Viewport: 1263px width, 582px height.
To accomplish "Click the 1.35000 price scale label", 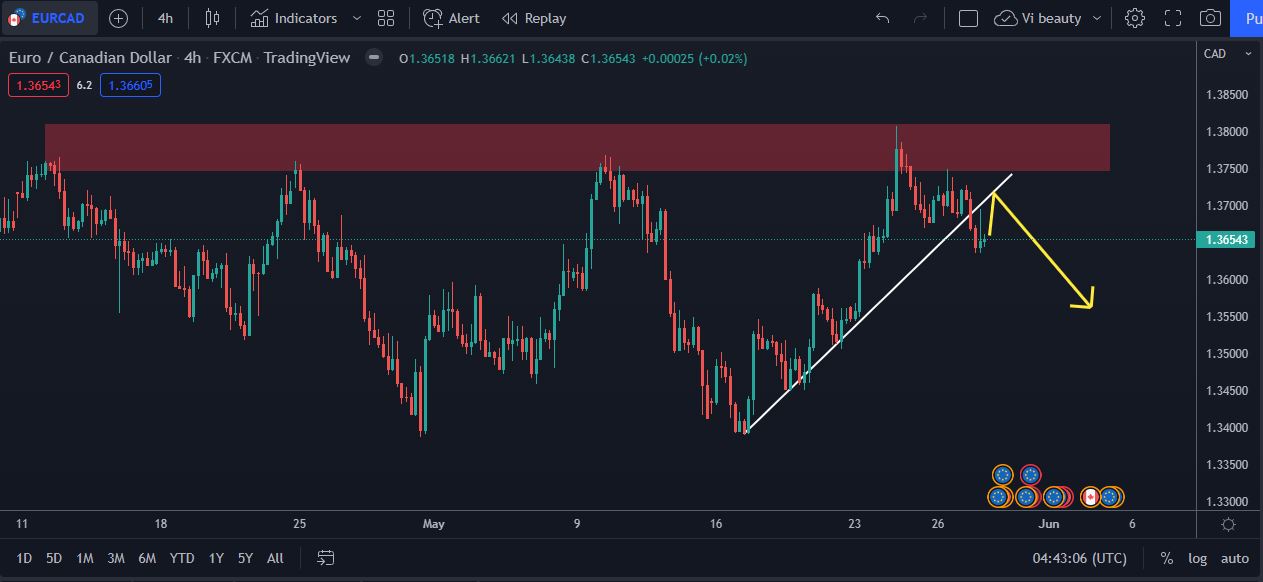I will [x=1226, y=354].
